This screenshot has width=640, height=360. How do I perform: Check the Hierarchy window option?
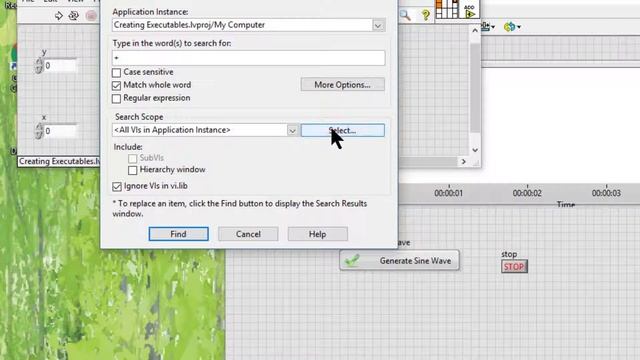click(x=133, y=170)
